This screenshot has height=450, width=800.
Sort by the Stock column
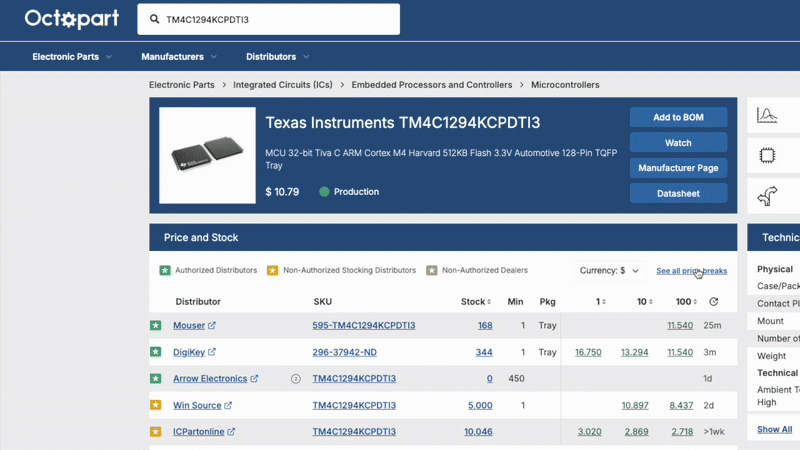click(476, 302)
